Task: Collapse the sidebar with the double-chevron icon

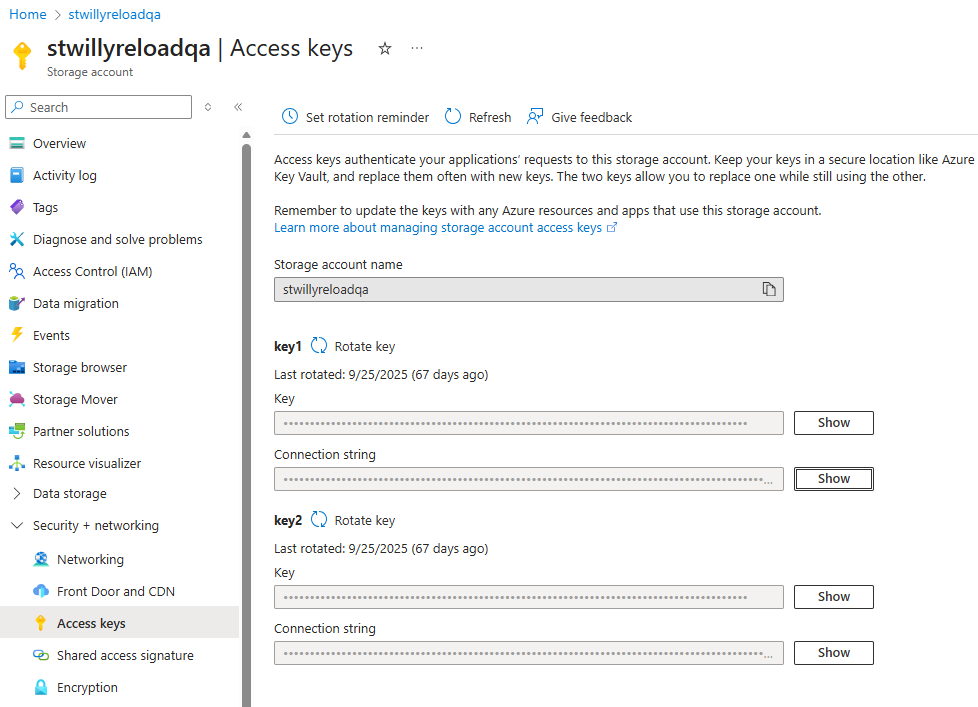Action: click(238, 107)
